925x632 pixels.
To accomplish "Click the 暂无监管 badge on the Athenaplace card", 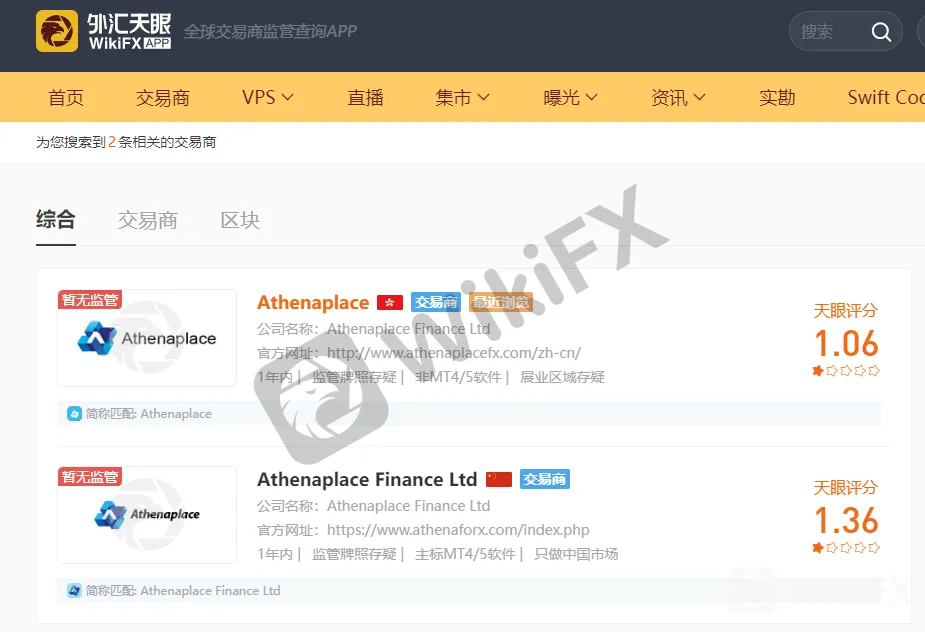I will click(90, 299).
